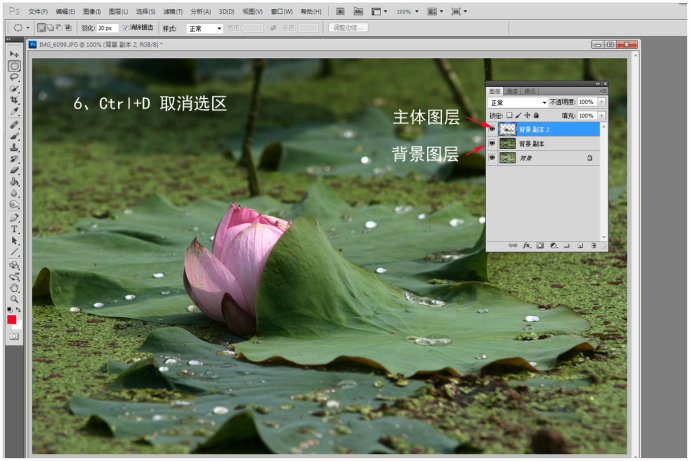Viewport: 690px width, 461px height.
Task: Add a layer style with fx icon
Action: click(x=526, y=245)
